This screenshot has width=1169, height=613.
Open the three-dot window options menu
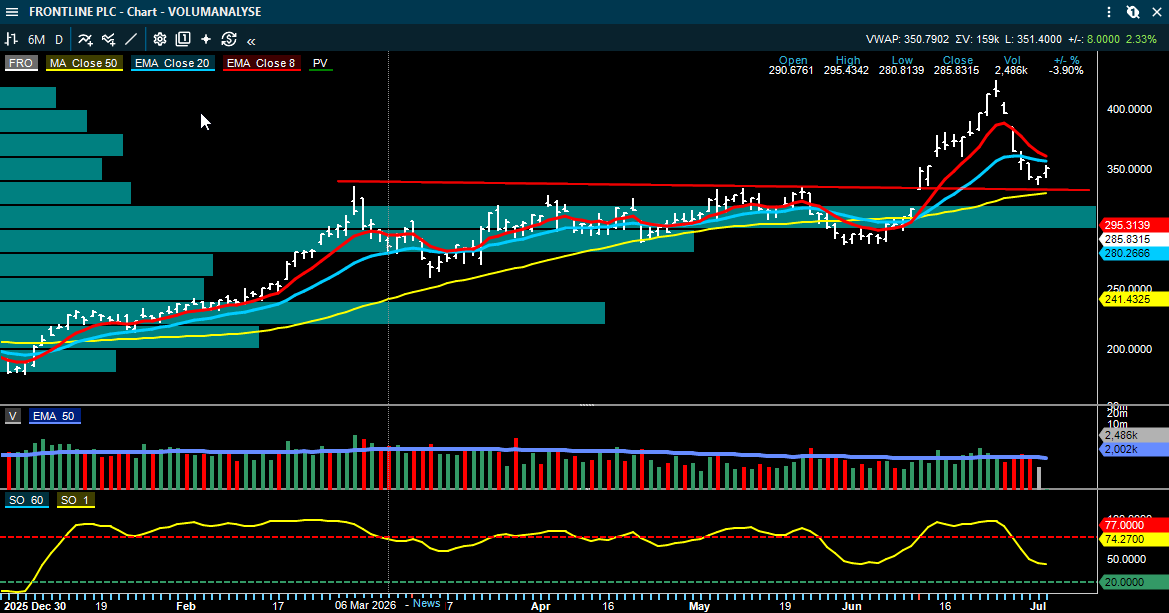click(x=1109, y=12)
